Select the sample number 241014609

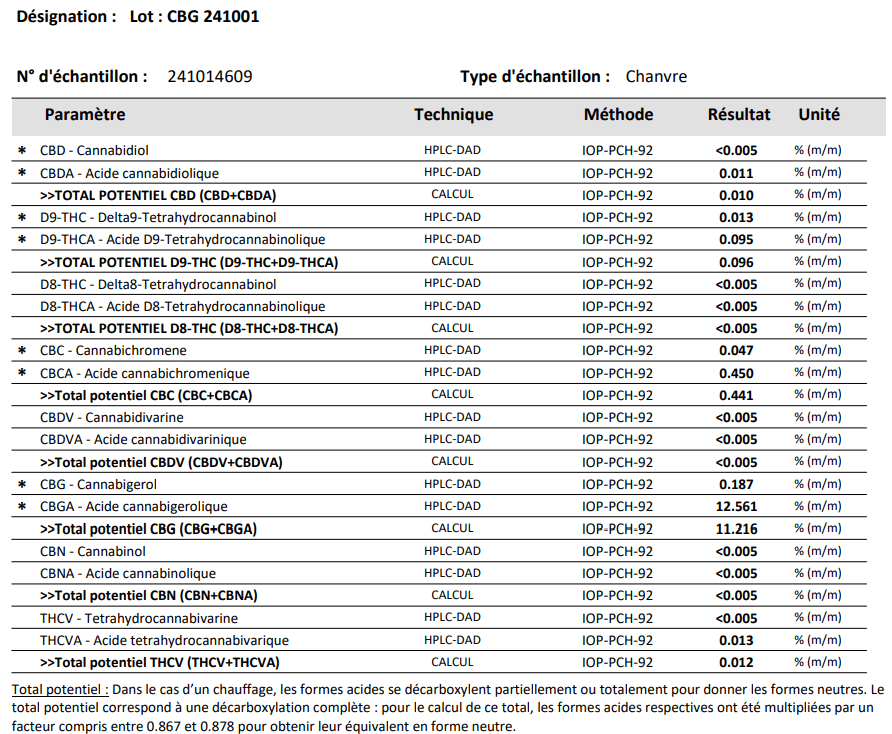point(210,77)
